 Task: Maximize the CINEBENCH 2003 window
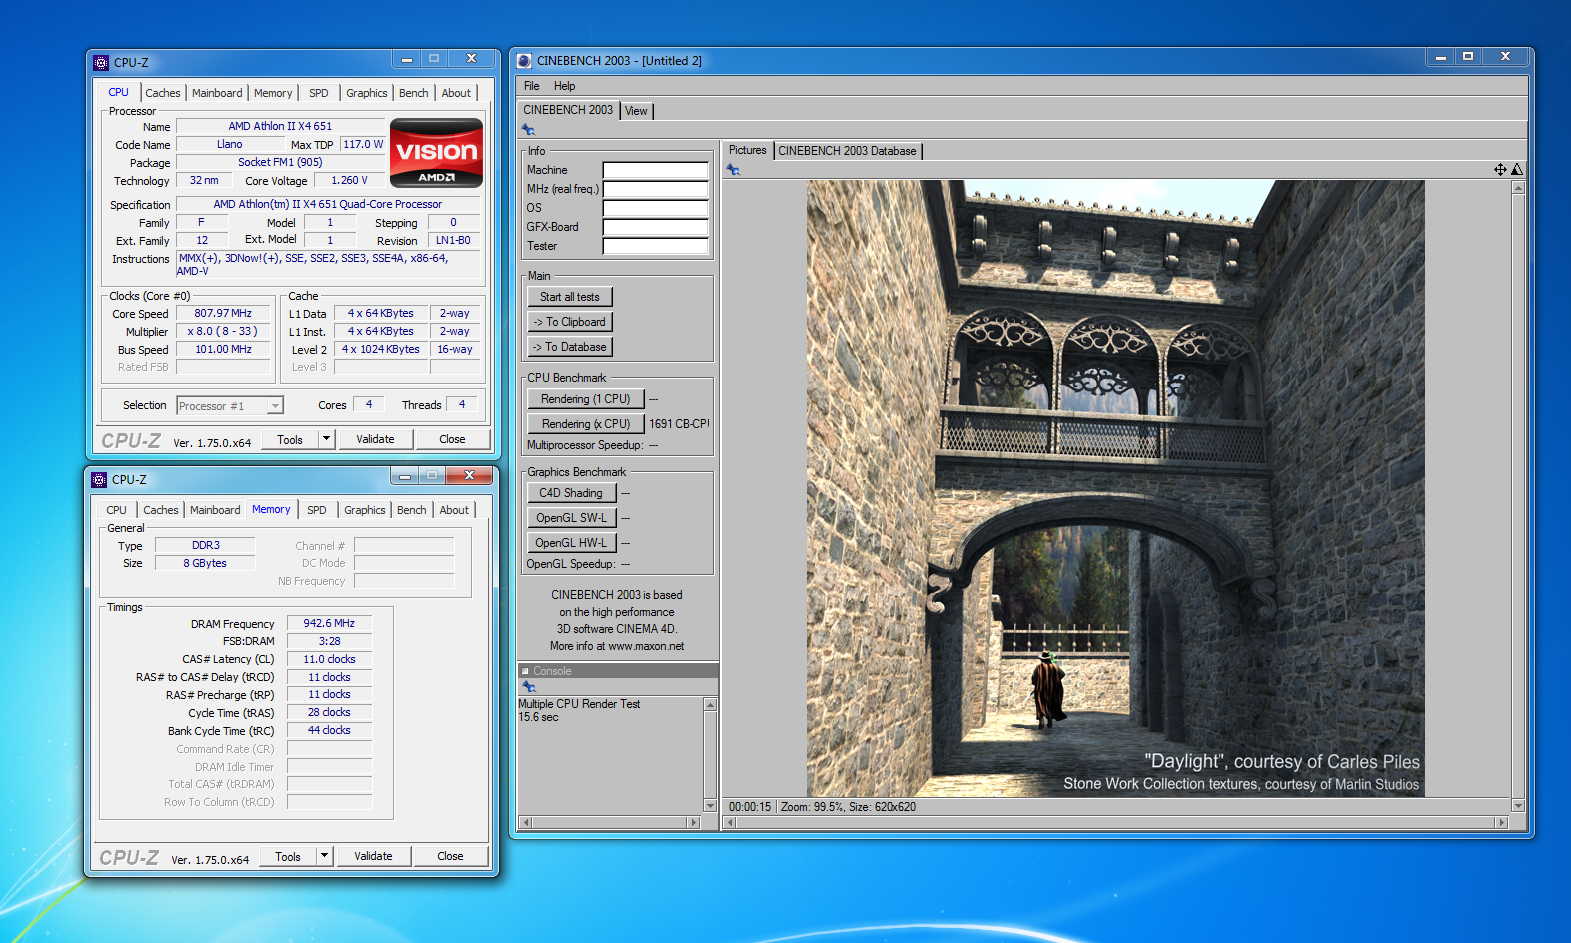point(1468,57)
